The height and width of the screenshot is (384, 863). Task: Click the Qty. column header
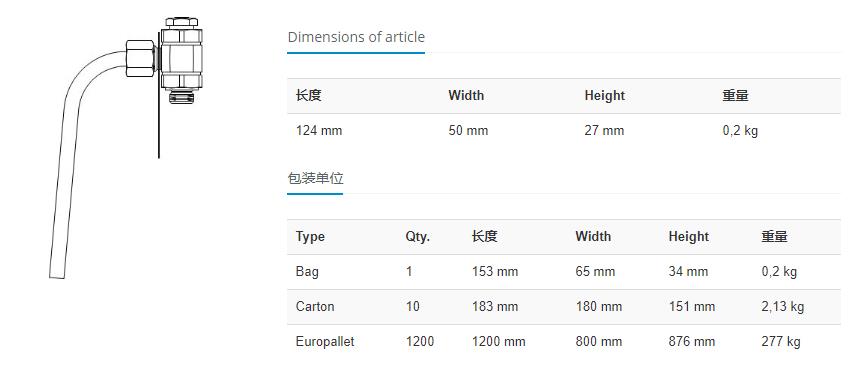pyautogui.click(x=418, y=237)
